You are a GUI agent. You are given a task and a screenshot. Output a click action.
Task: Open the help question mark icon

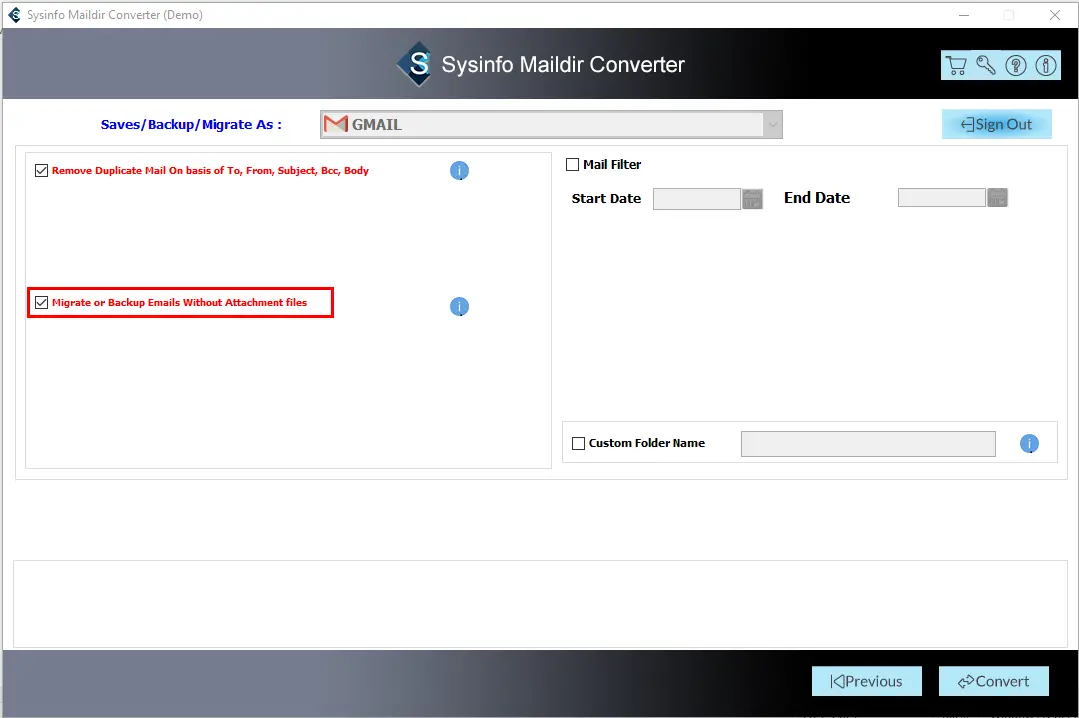pyautogui.click(x=1016, y=65)
